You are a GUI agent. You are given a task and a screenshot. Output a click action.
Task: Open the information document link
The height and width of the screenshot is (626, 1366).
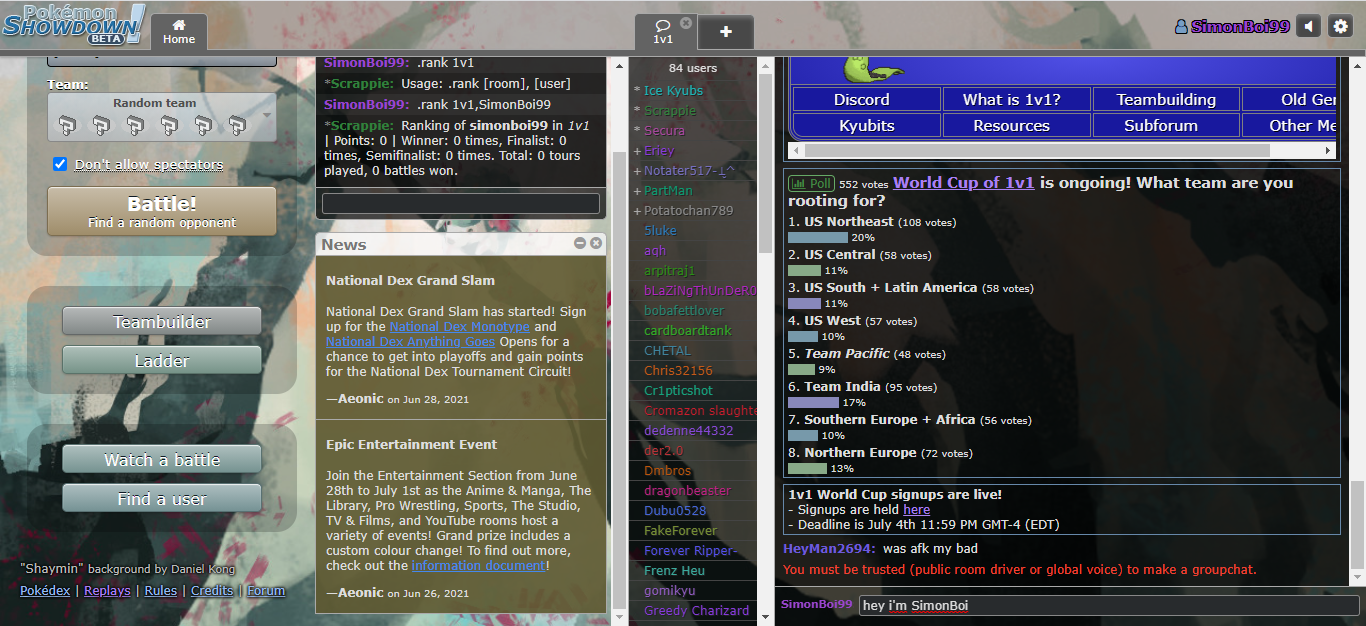(x=478, y=565)
